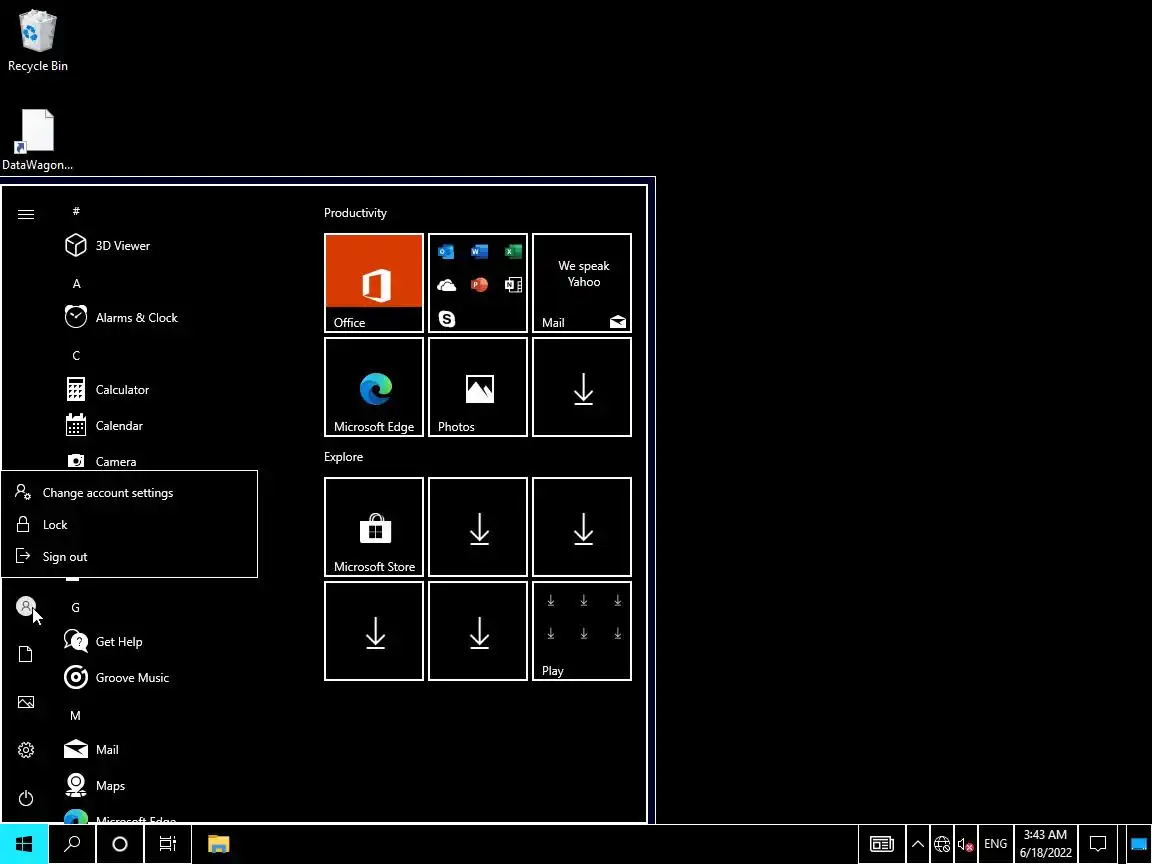Click the 'G' letter header
The width and height of the screenshot is (1152, 864).
point(76,608)
